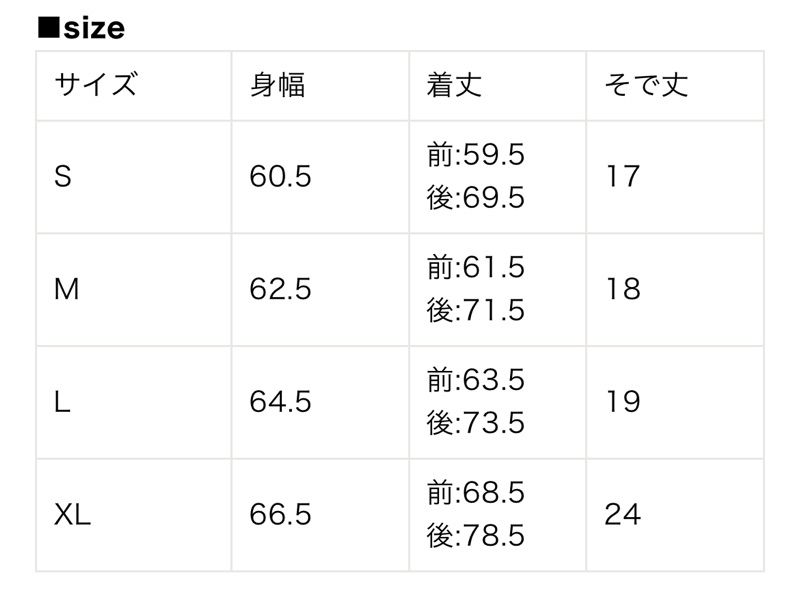
Task: Click the 前:59.5 length value
Action: (476, 155)
